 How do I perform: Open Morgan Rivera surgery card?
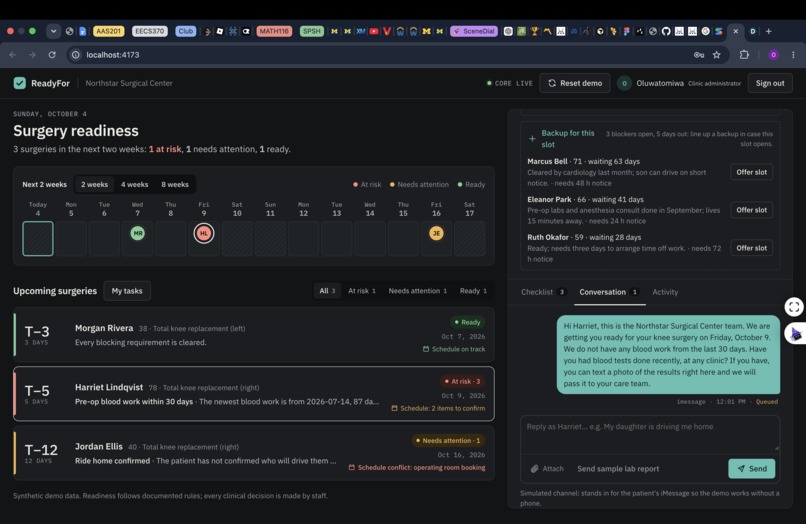click(254, 335)
